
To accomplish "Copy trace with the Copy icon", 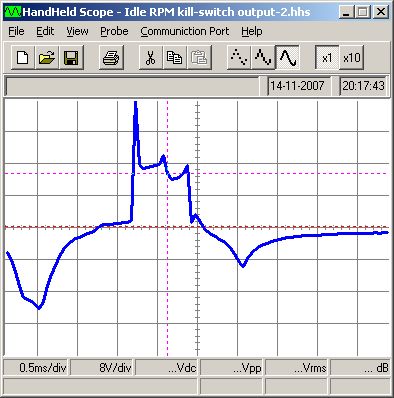I will click(175, 58).
